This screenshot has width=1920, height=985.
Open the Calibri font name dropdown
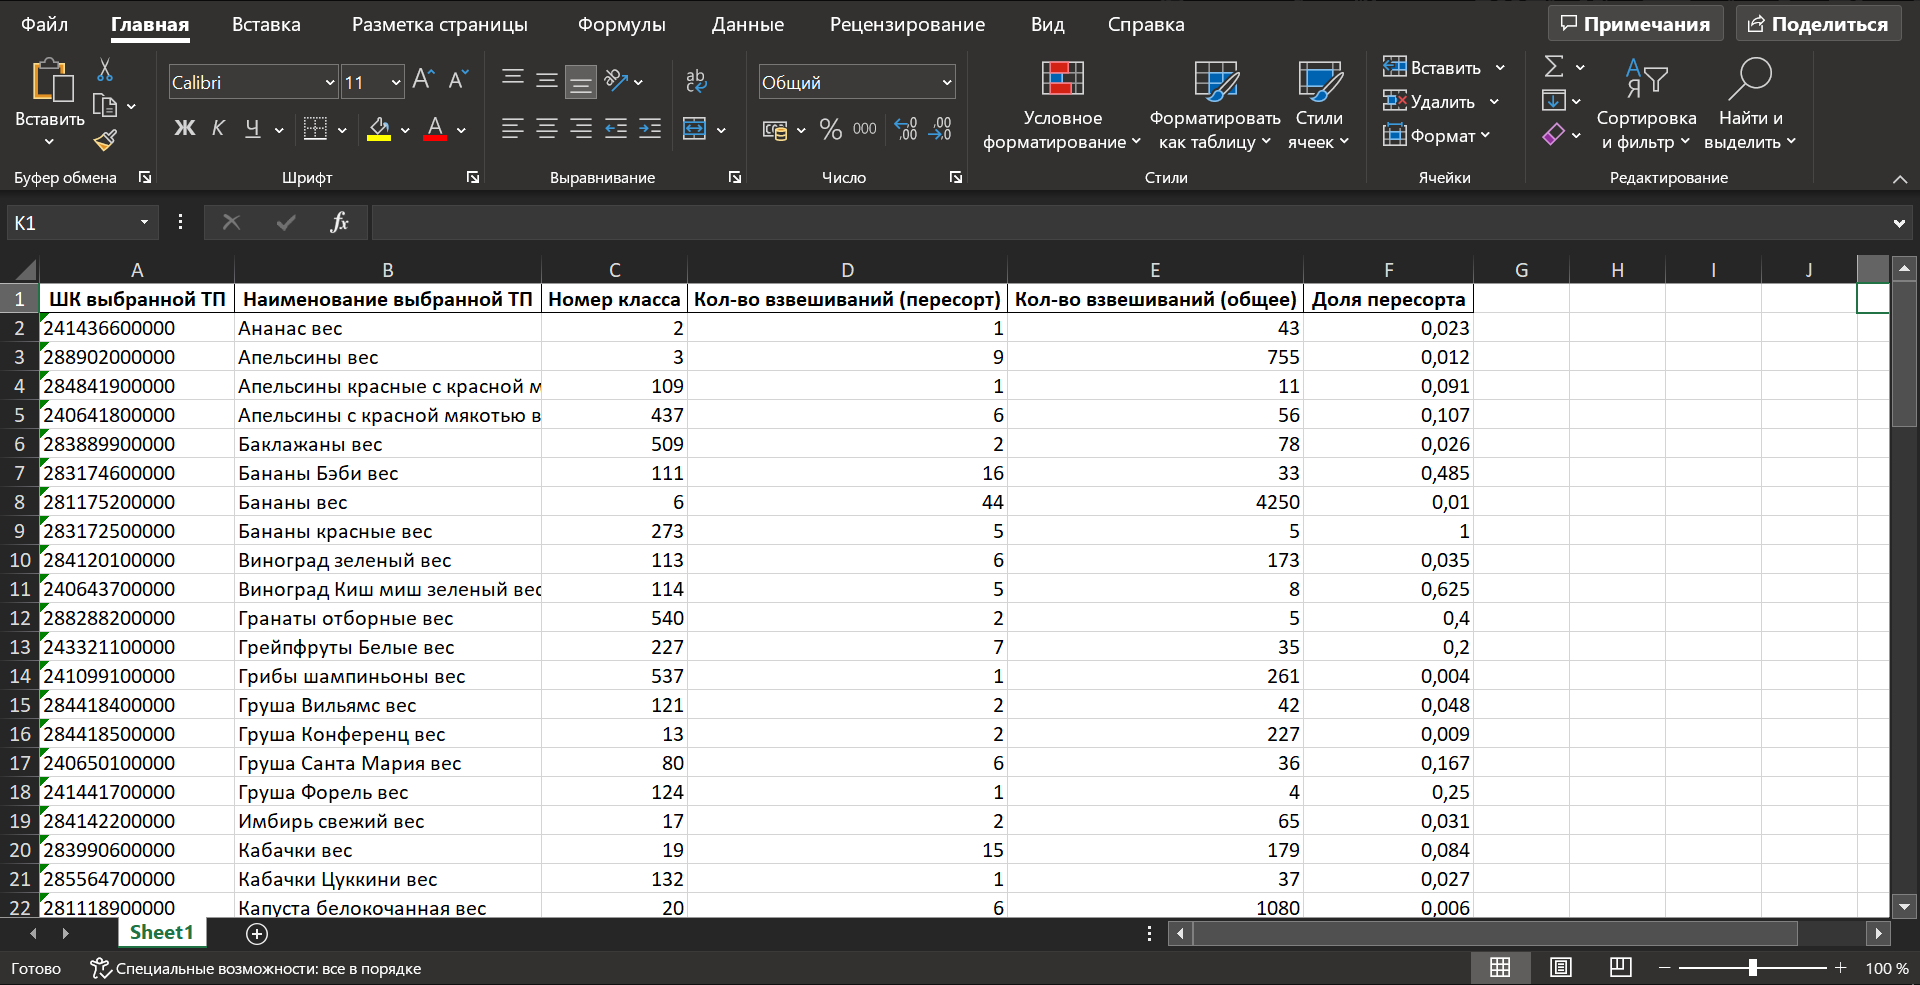coord(330,83)
